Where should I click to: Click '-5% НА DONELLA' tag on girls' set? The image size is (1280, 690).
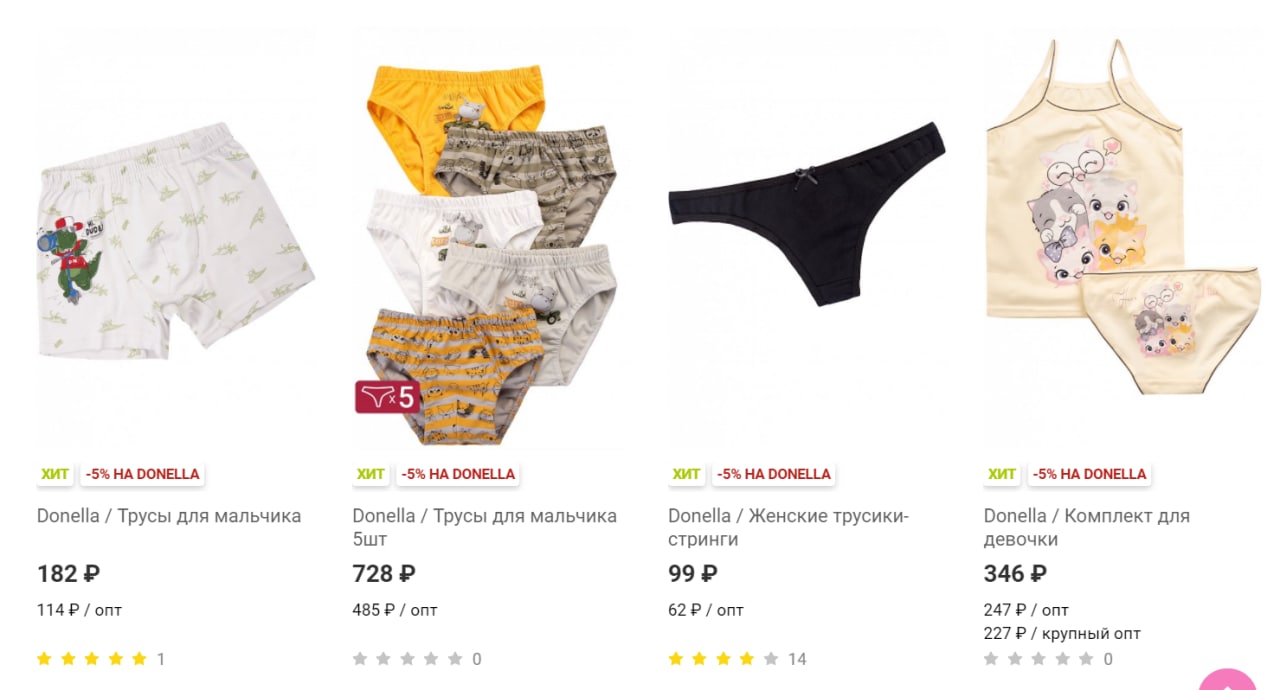pos(1089,474)
